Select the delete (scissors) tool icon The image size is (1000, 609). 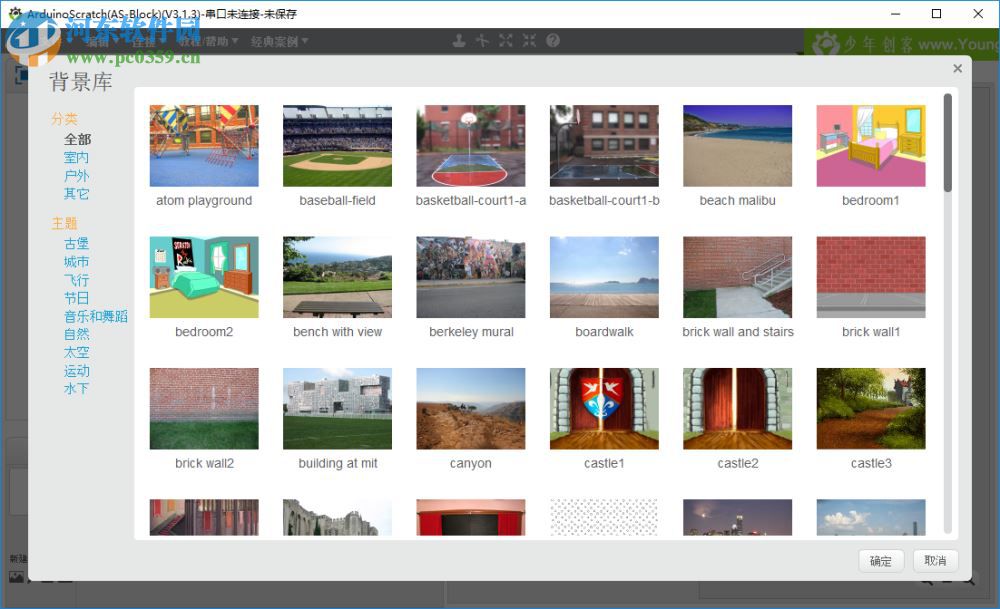pyautogui.click(x=482, y=41)
